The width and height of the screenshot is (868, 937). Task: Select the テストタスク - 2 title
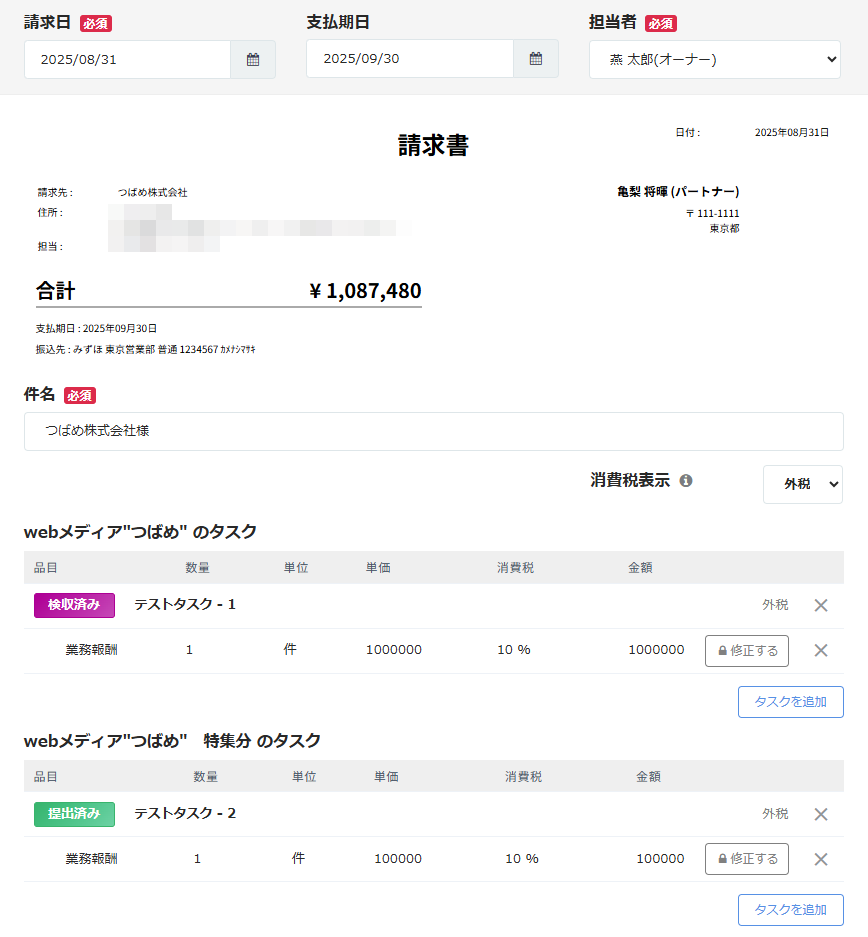185,813
